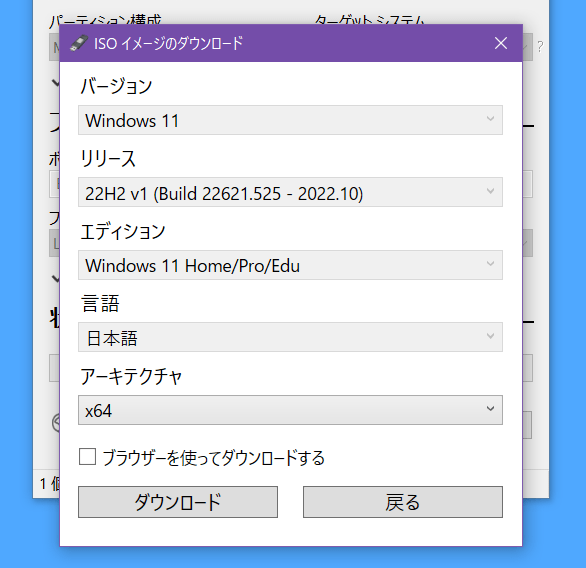The width and height of the screenshot is (586, 568).
Task: Close the ISO イメージのダウンロード dialog
Action: 501,43
